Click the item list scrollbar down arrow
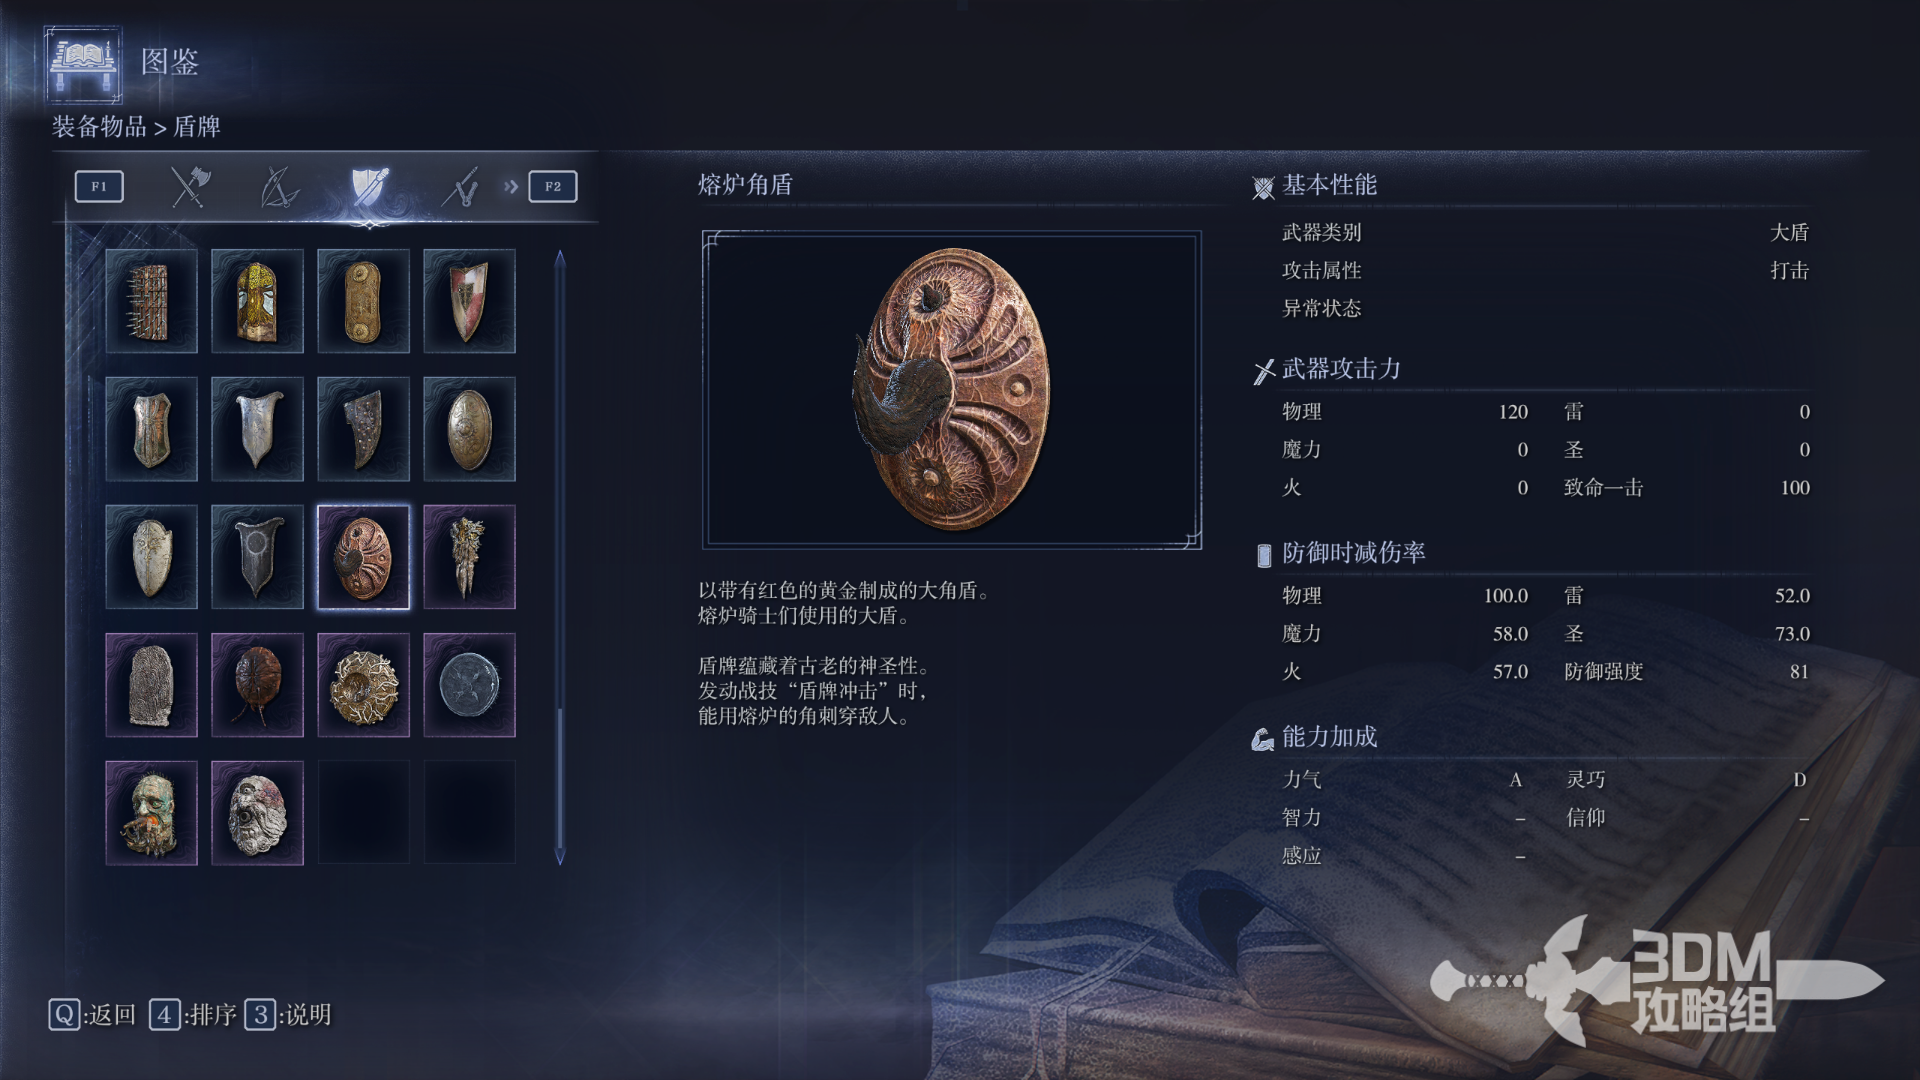 pyautogui.click(x=560, y=857)
